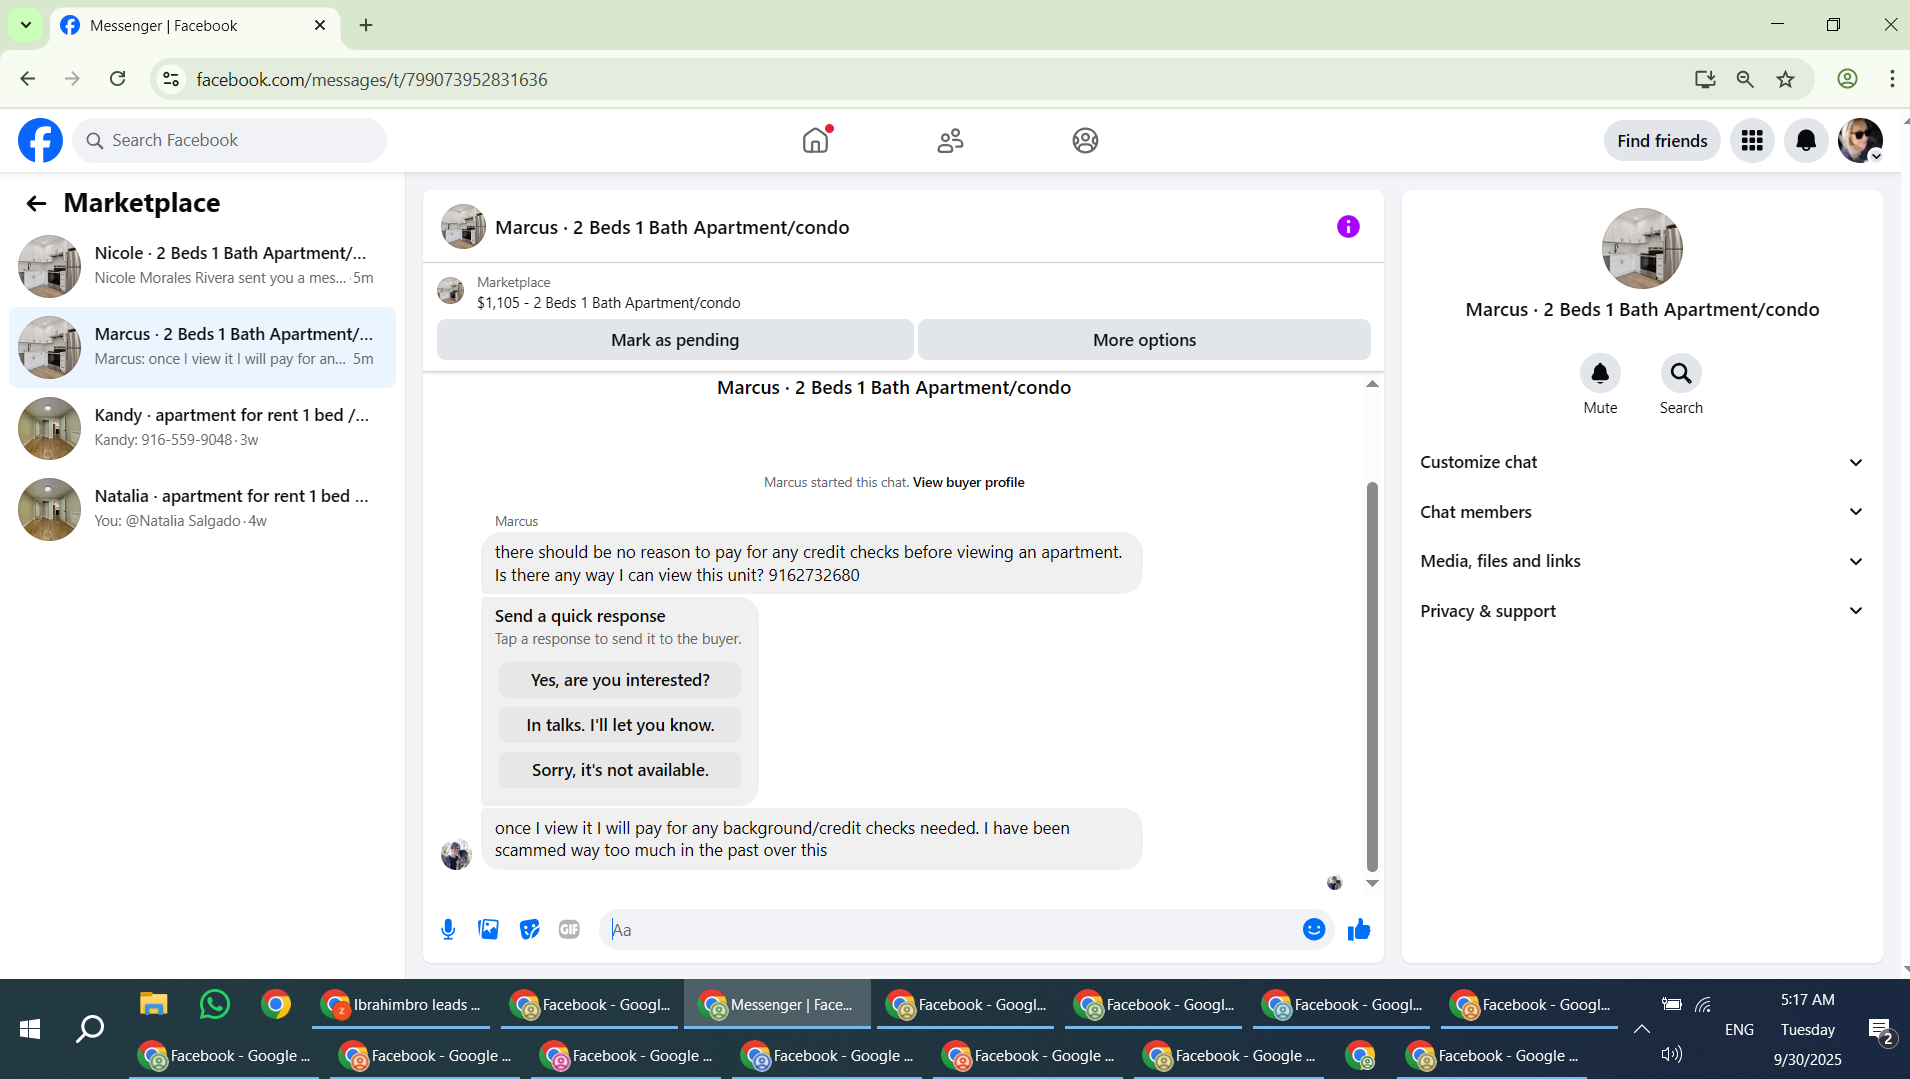Open the View buyer profile link
The height and width of the screenshot is (1079, 1910).
click(968, 482)
